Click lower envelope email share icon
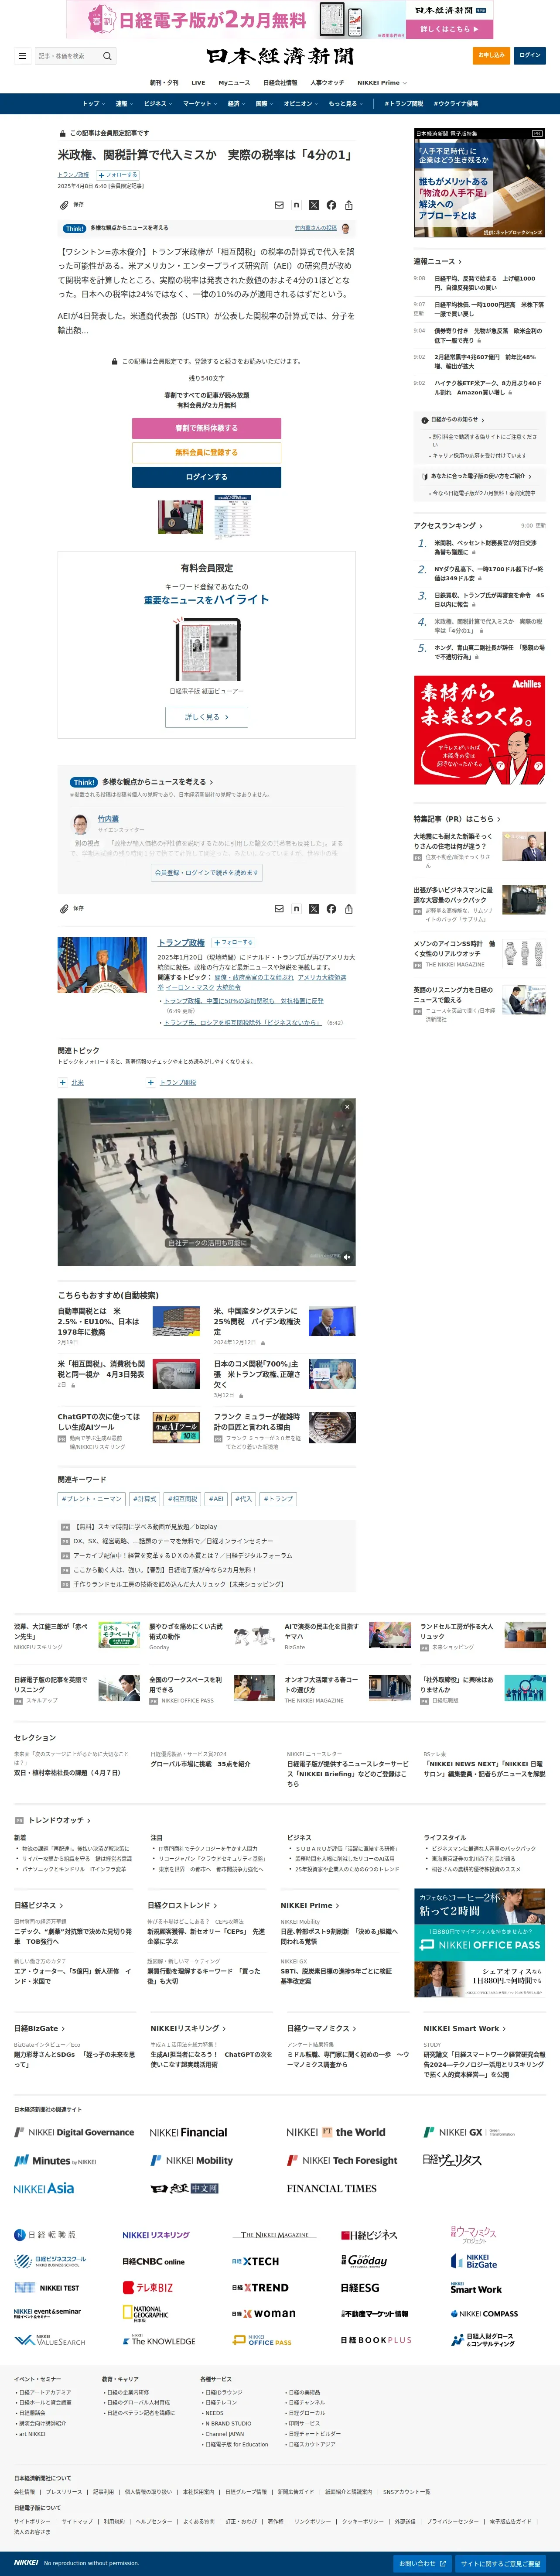Image resolution: width=560 pixels, height=2576 pixels. click(x=279, y=909)
